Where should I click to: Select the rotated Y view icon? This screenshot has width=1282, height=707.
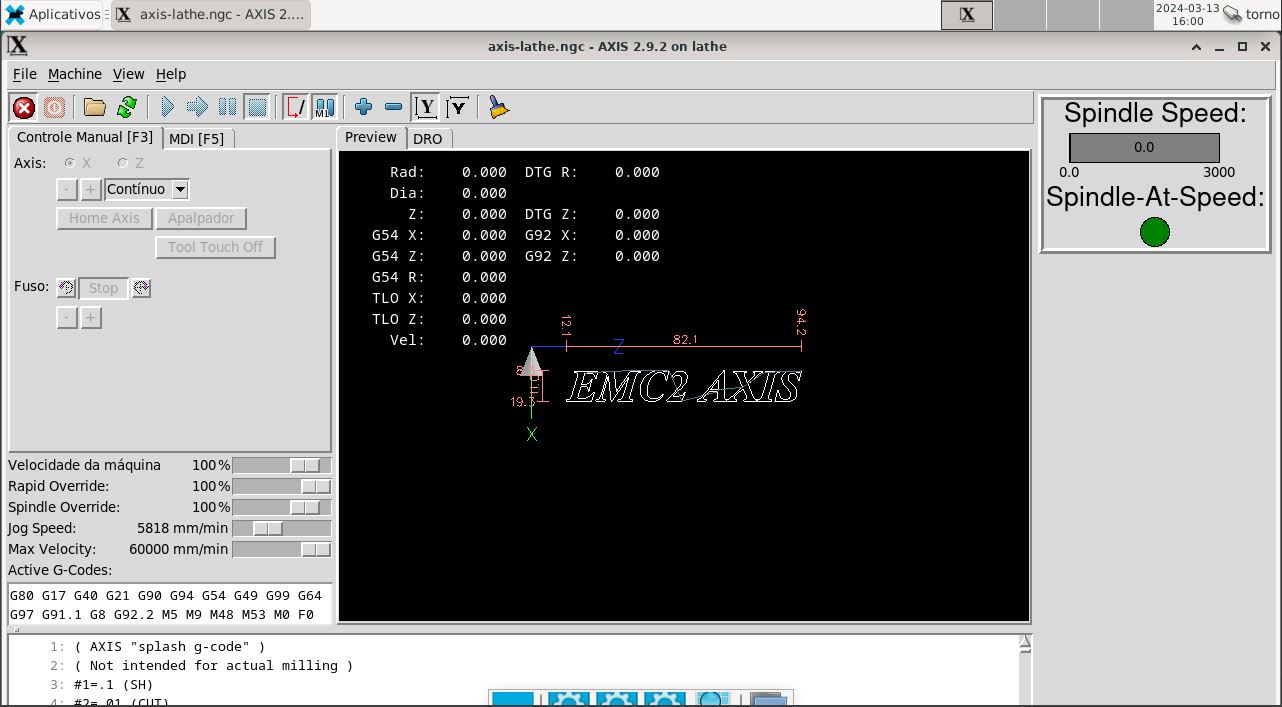[x=458, y=107]
